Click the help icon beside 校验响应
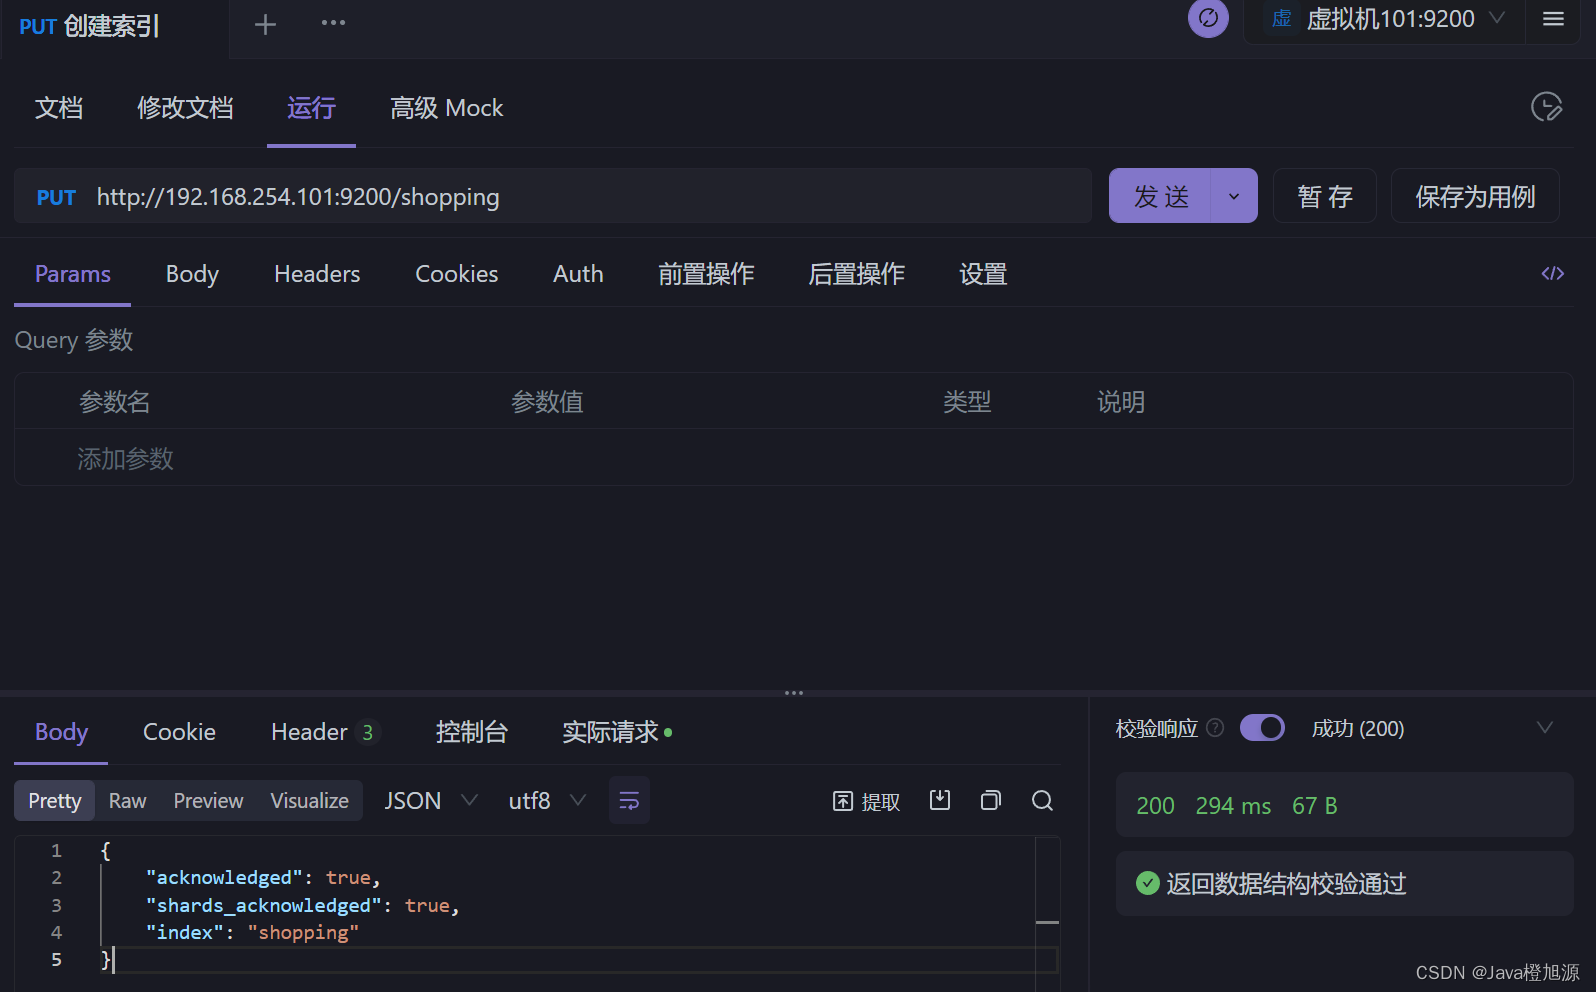The width and height of the screenshot is (1596, 992). (1215, 728)
